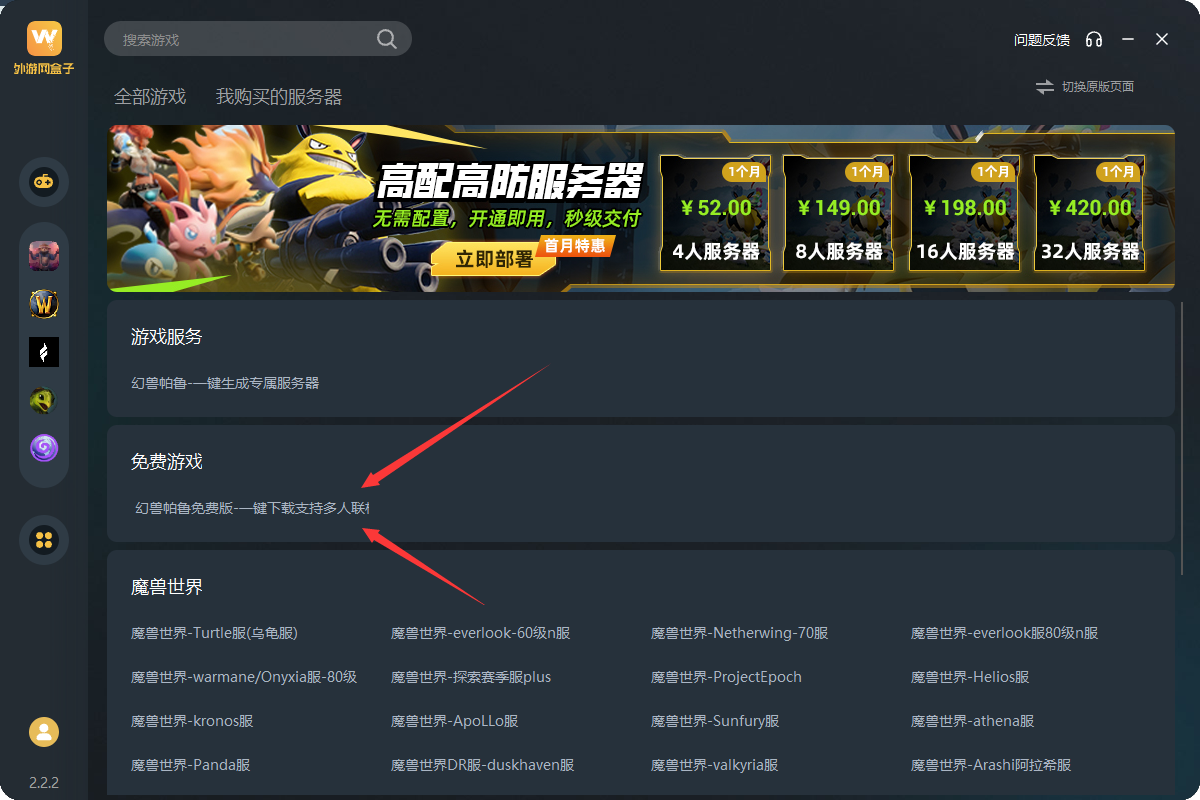Switch to the 我购买的服务器 tab

[x=279, y=97]
